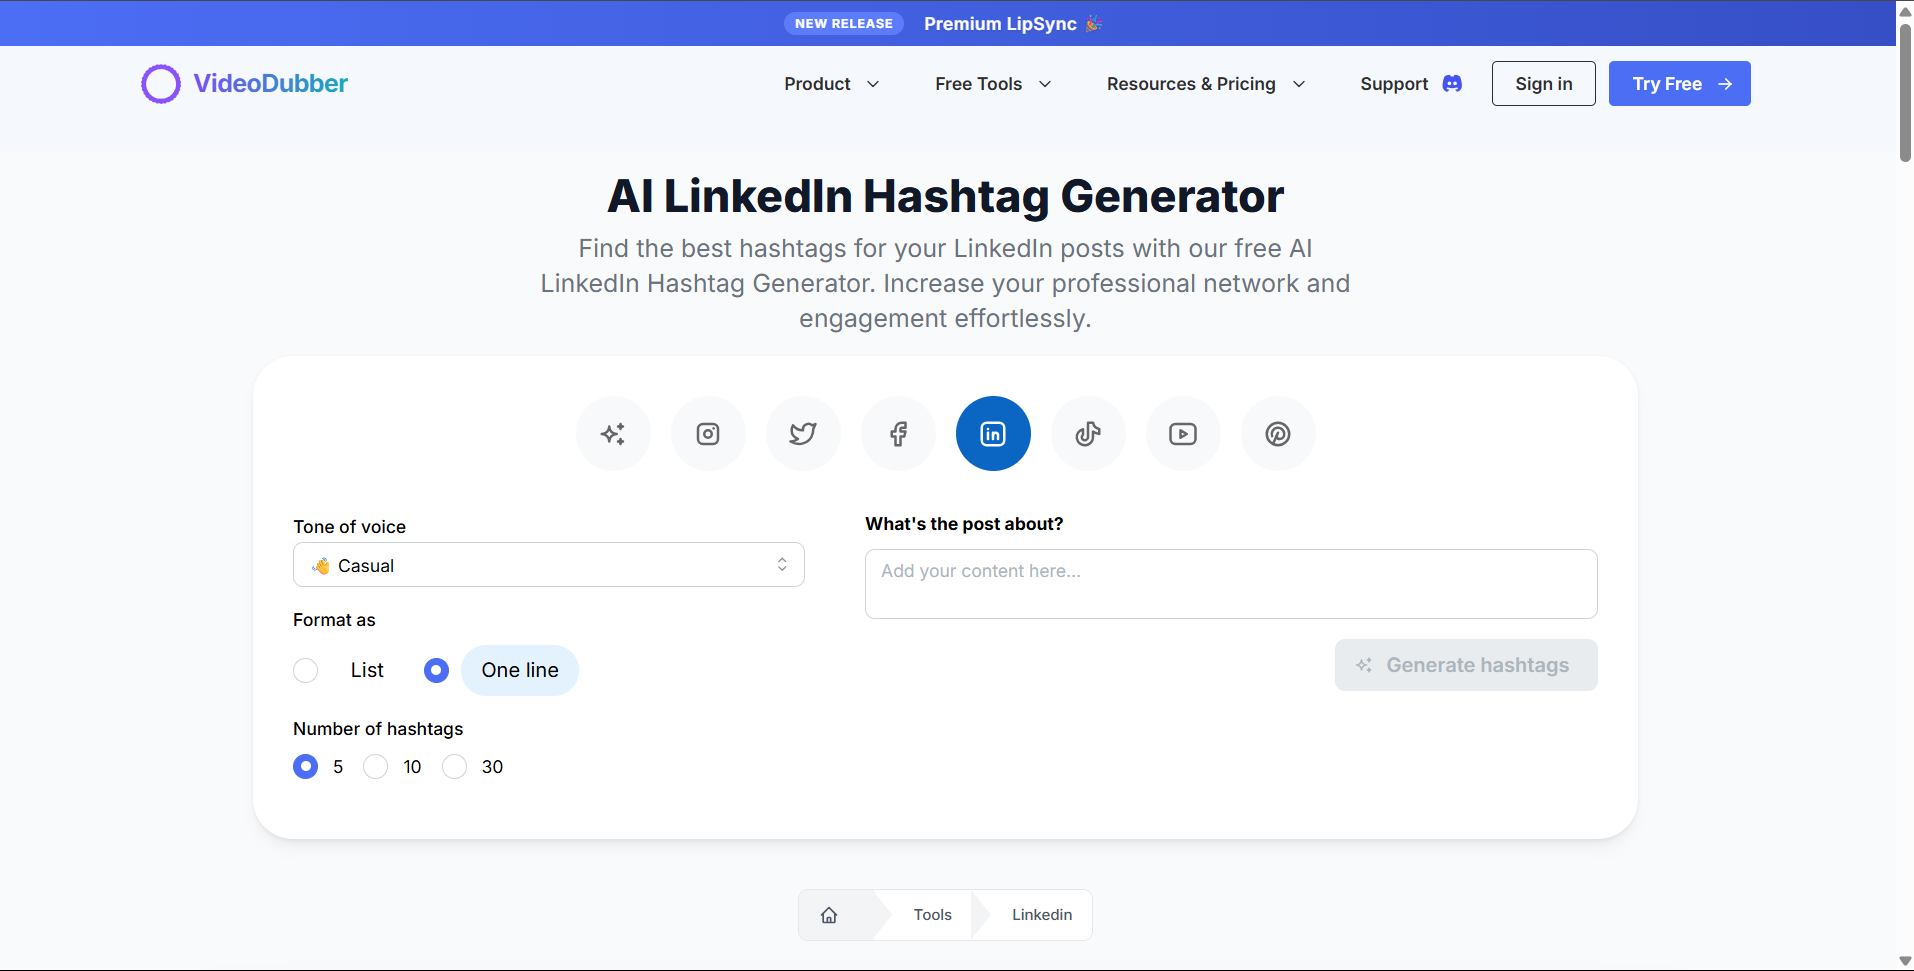This screenshot has width=1914, height=971.
Task: Click the 'Number of hashtags' label
Action: (x=378, y=729)
